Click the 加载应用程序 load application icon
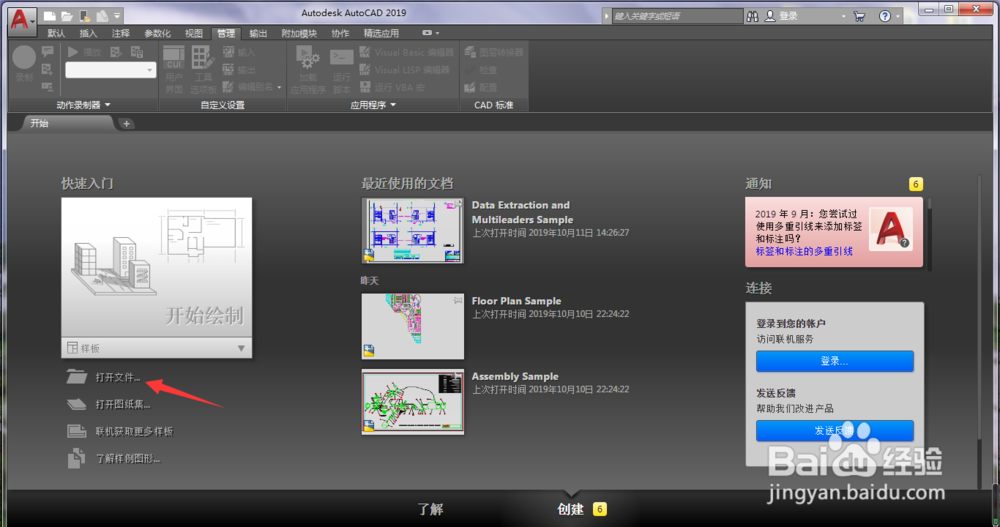 point(308,70)
